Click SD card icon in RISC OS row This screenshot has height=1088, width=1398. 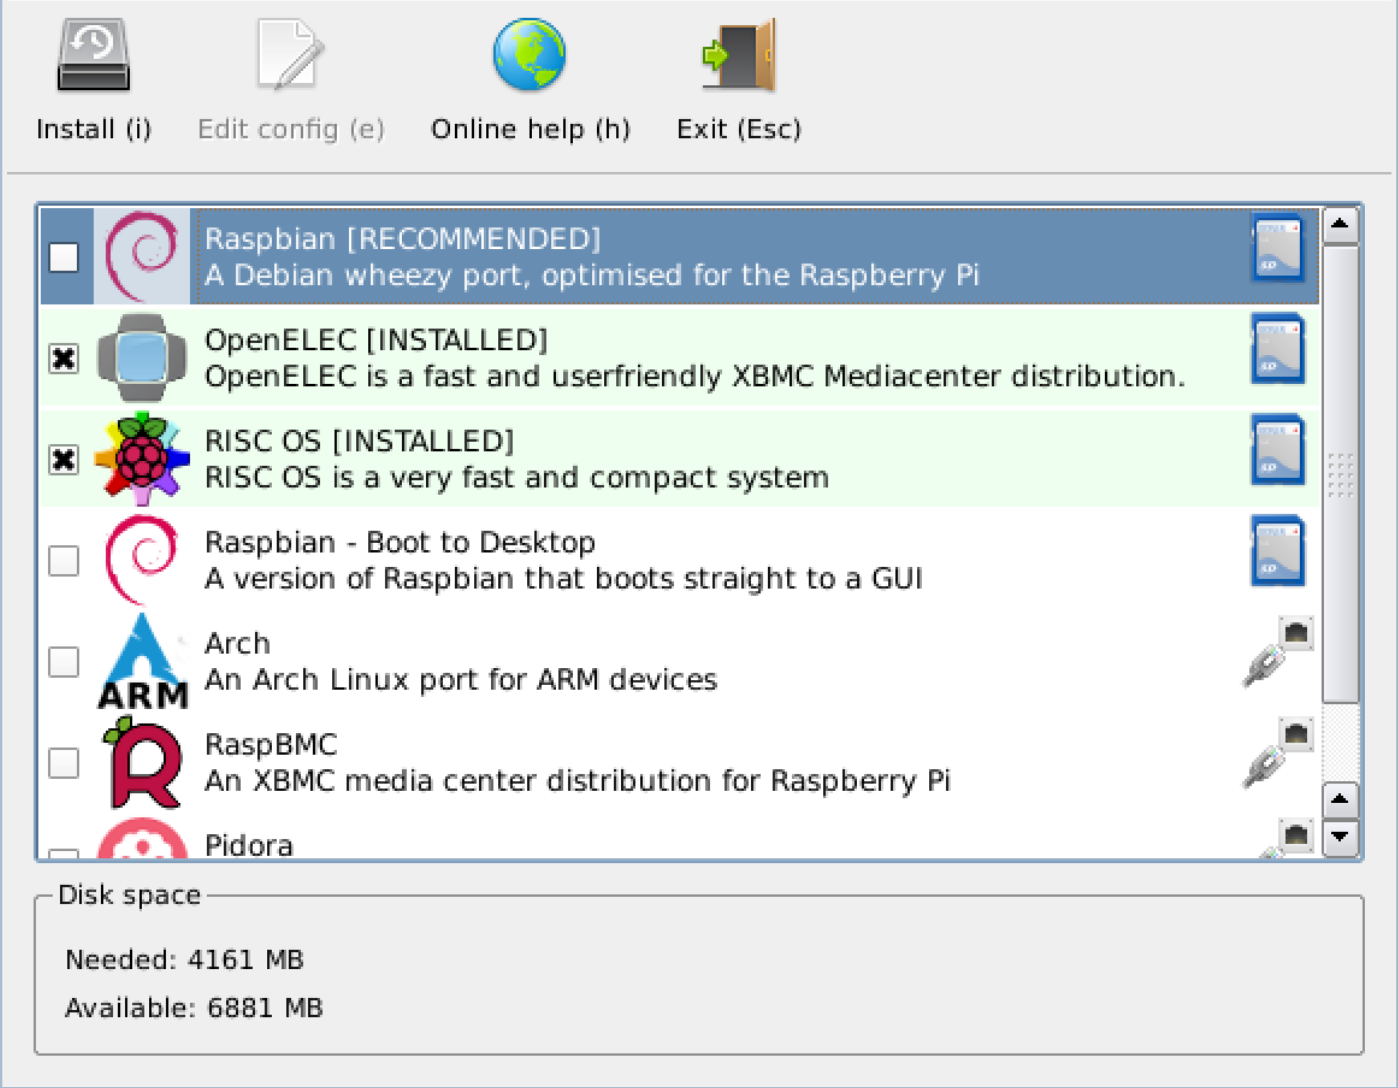[1278, 449]
